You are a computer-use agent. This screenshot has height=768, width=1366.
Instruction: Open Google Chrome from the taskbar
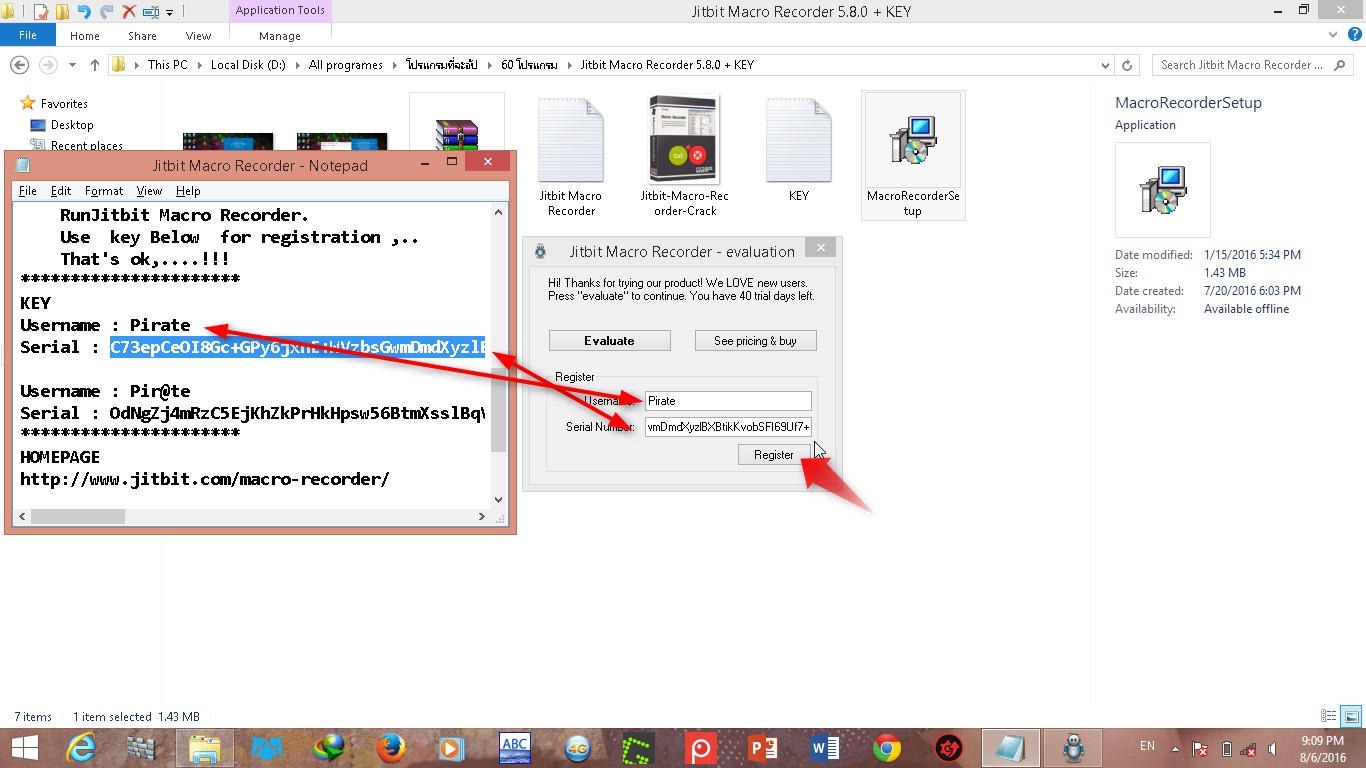pos(886,748)
